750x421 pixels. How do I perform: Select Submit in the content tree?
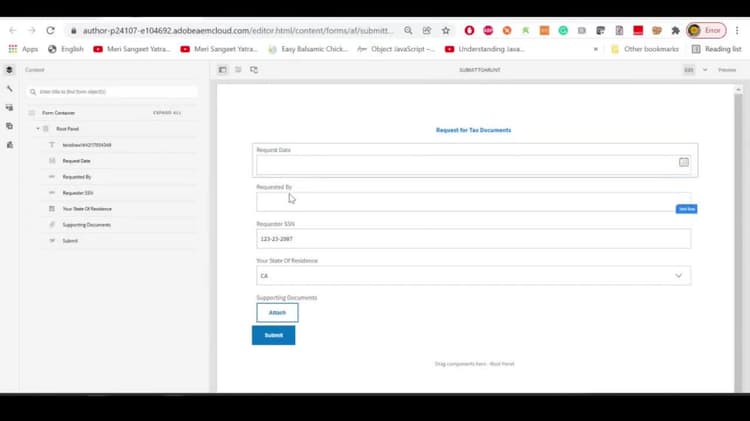pyautogui.click(x=70, y=241)
